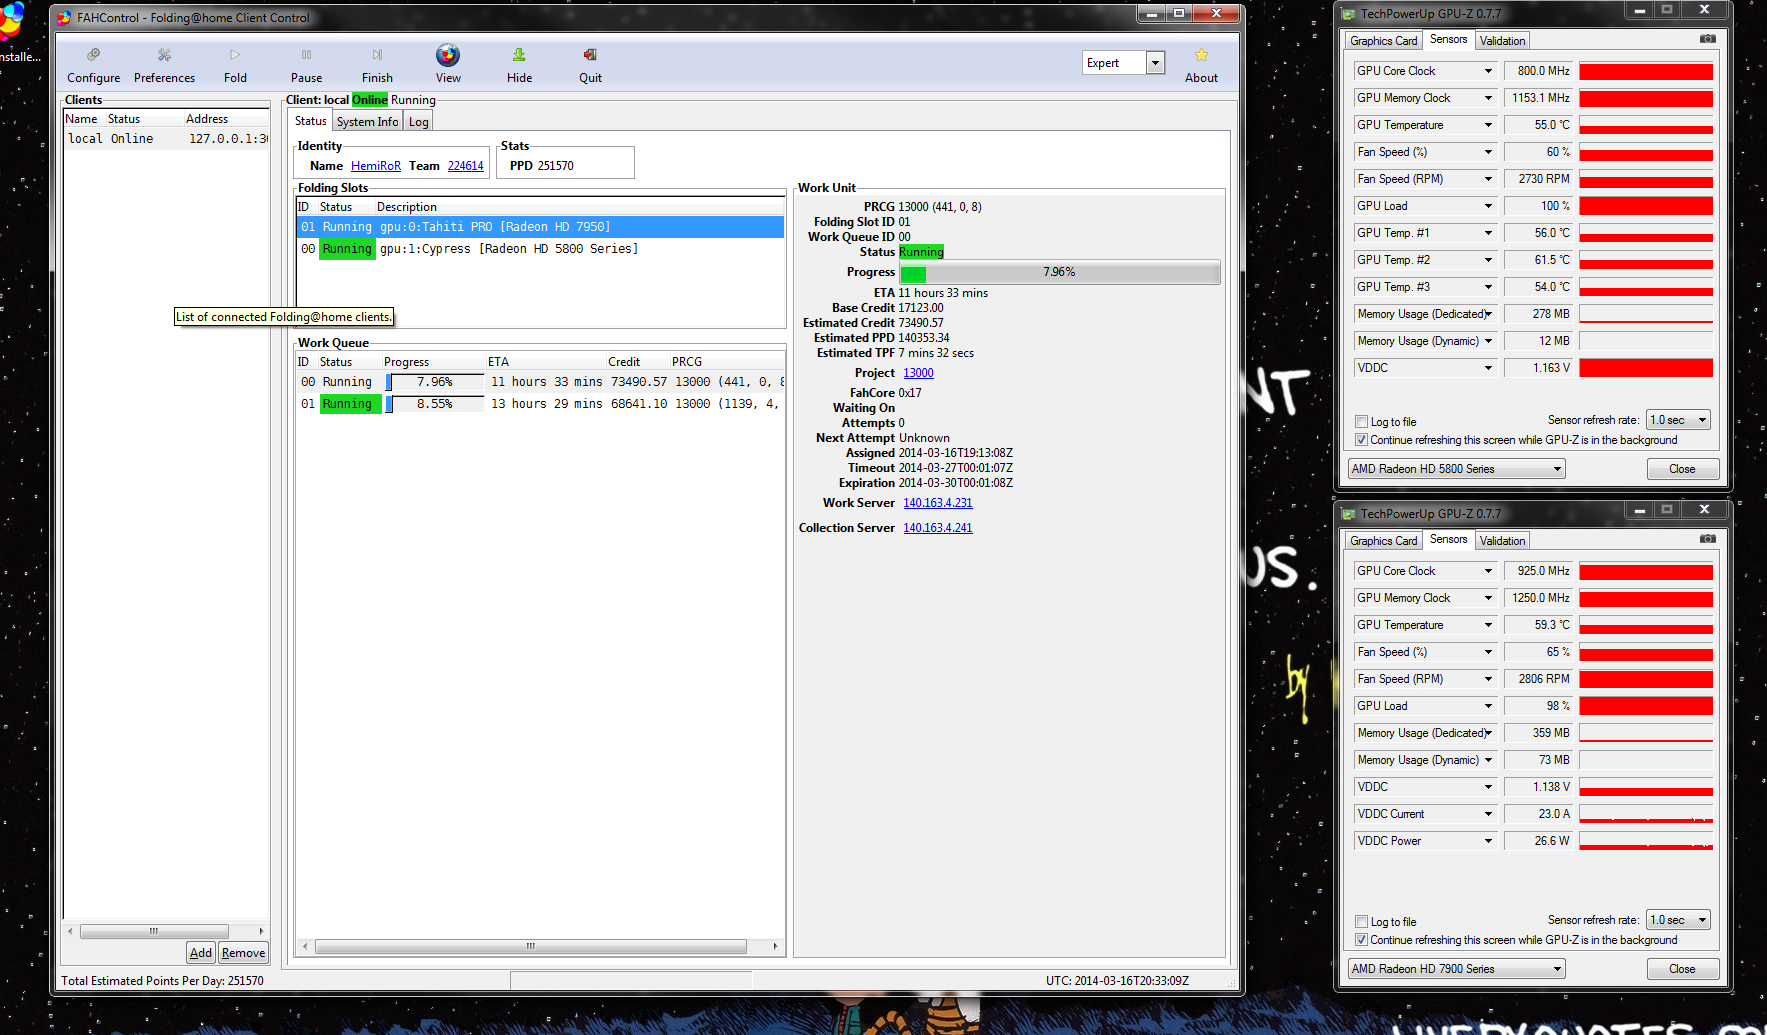This screenshot has height=1035, width=1767.
Task: Open sensor refresh rate dropdown in HD 5800 GPU-Z
Action: pos(1679,420)
